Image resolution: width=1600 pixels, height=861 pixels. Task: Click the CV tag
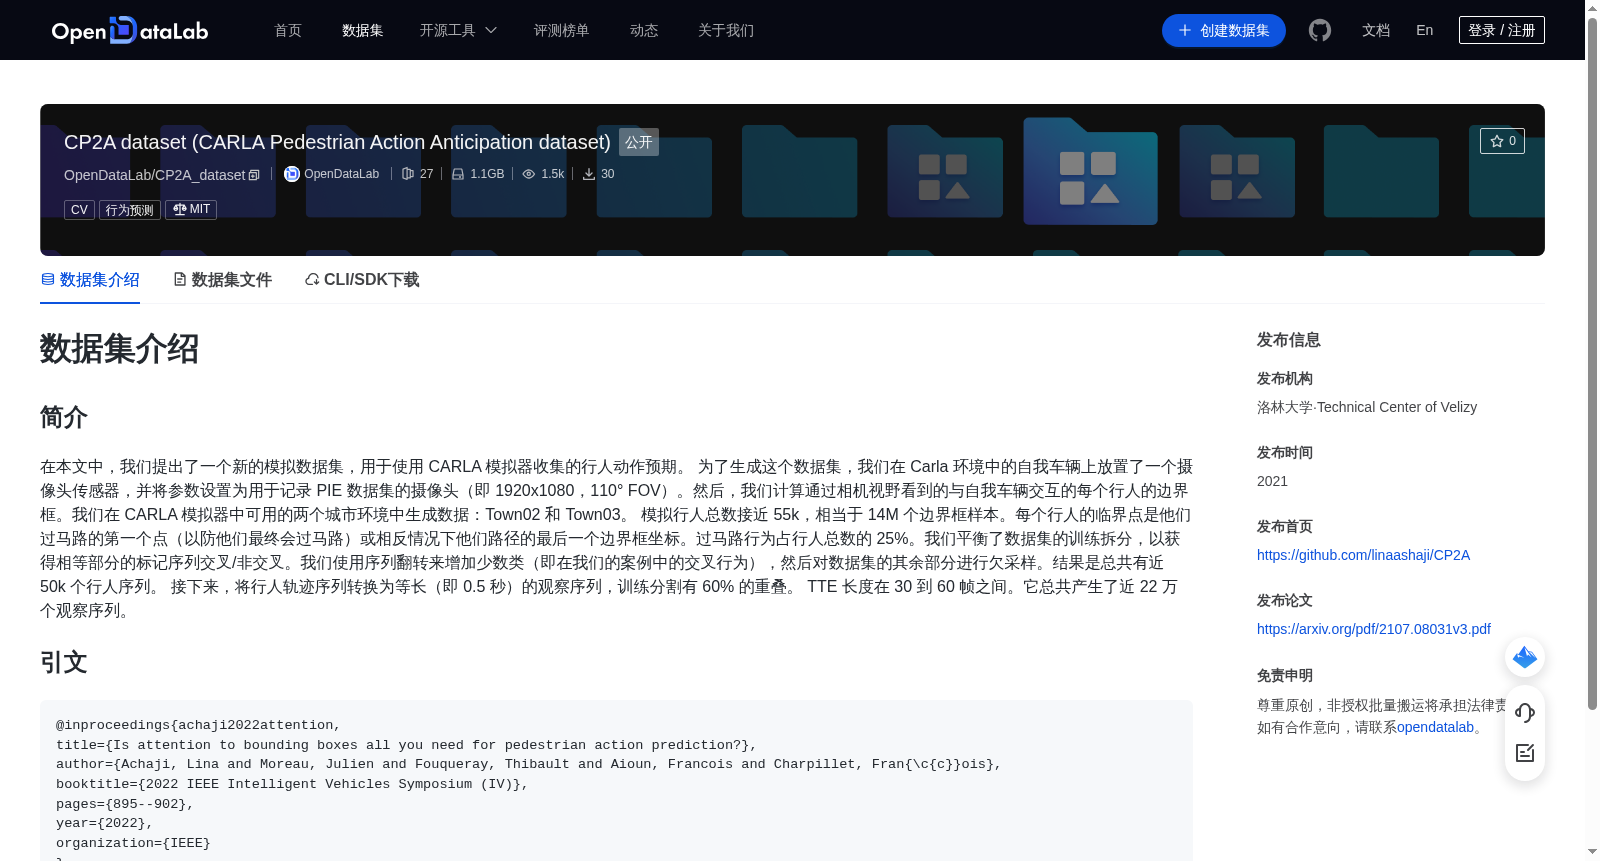click(x=80, y=209)
